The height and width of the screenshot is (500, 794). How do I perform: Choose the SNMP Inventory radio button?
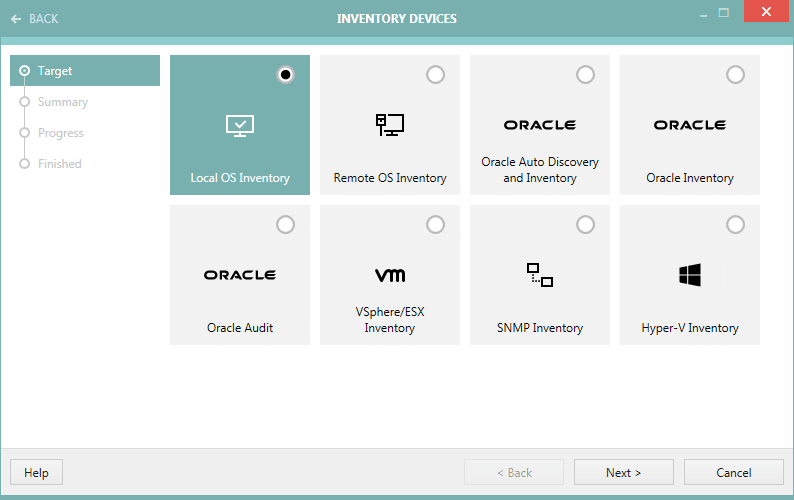tap(585, 225)
